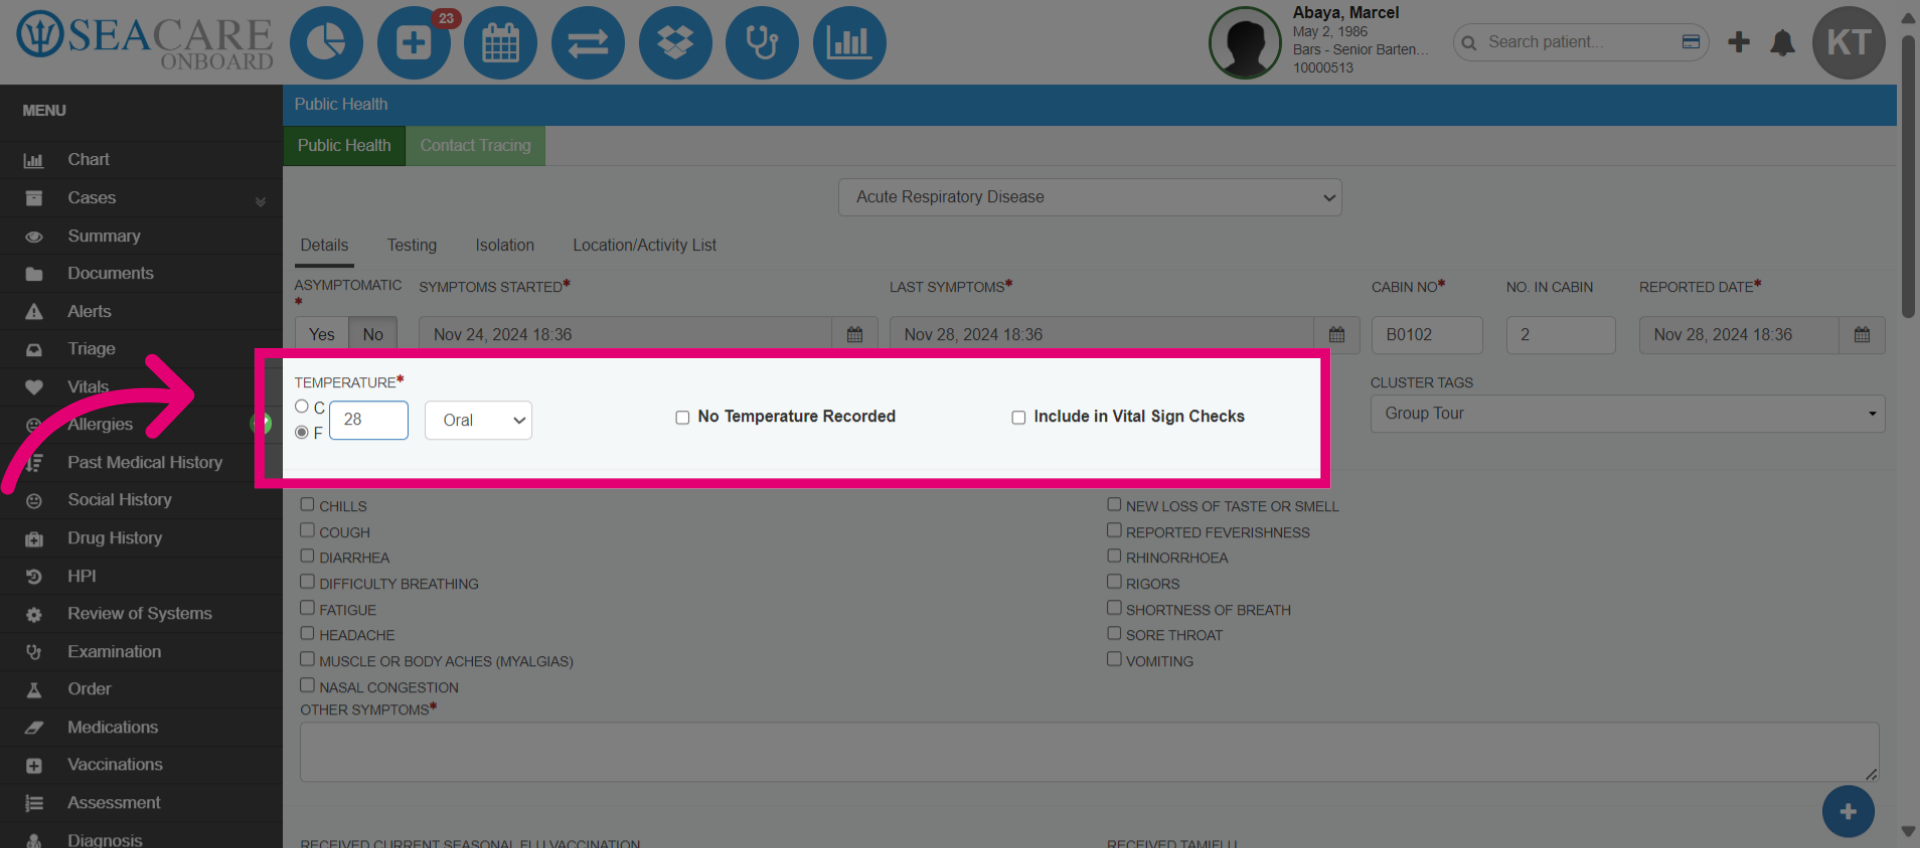
Task: Open calendar picker for Last Symptoms
Action: tap(1337, 335)
